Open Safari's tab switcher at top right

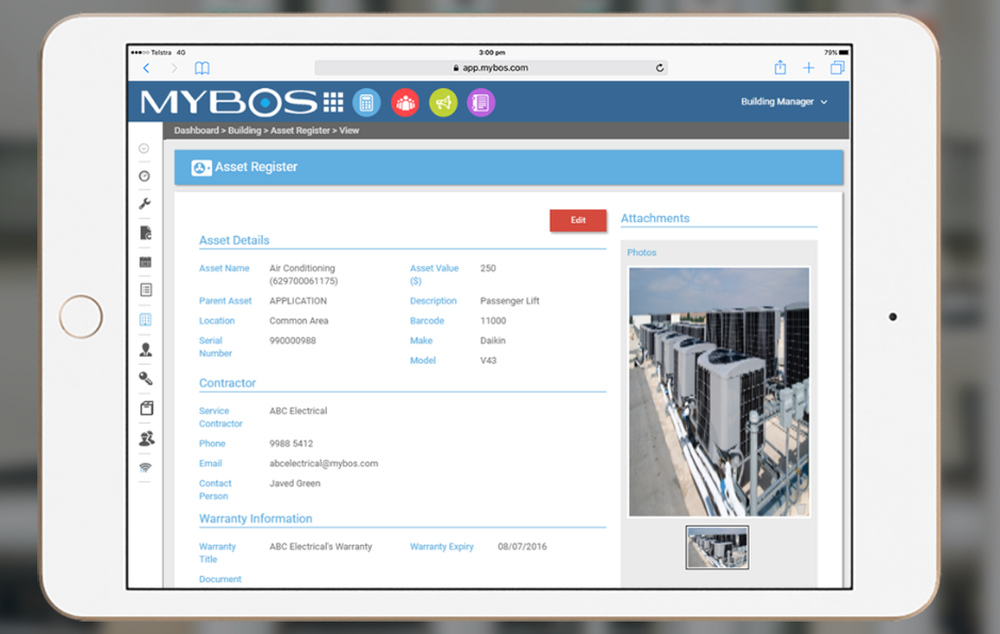pos(838,67)
